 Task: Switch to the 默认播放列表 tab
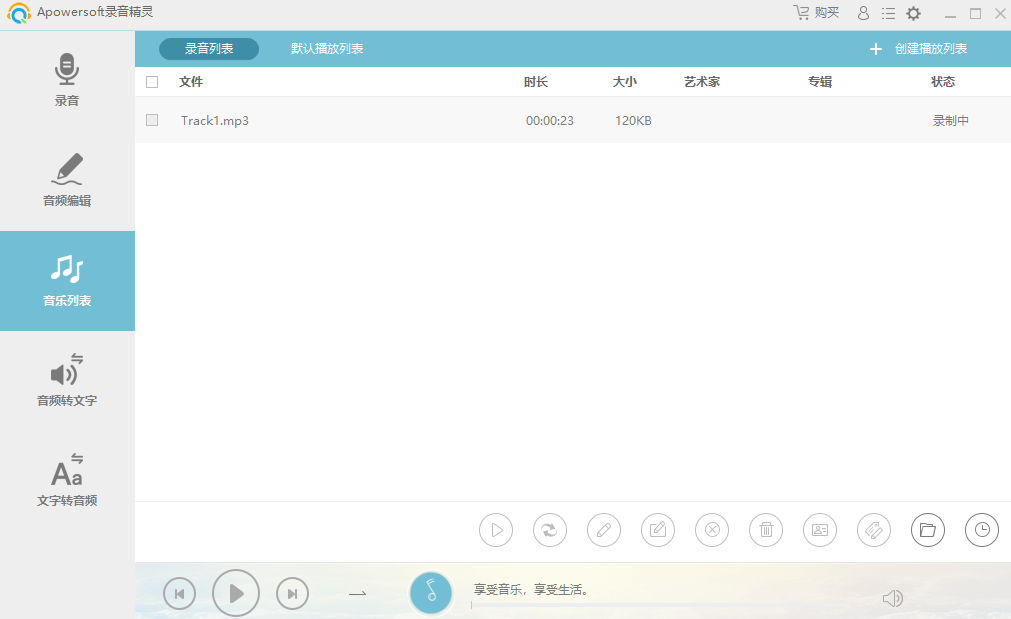(x=327, y=49)
